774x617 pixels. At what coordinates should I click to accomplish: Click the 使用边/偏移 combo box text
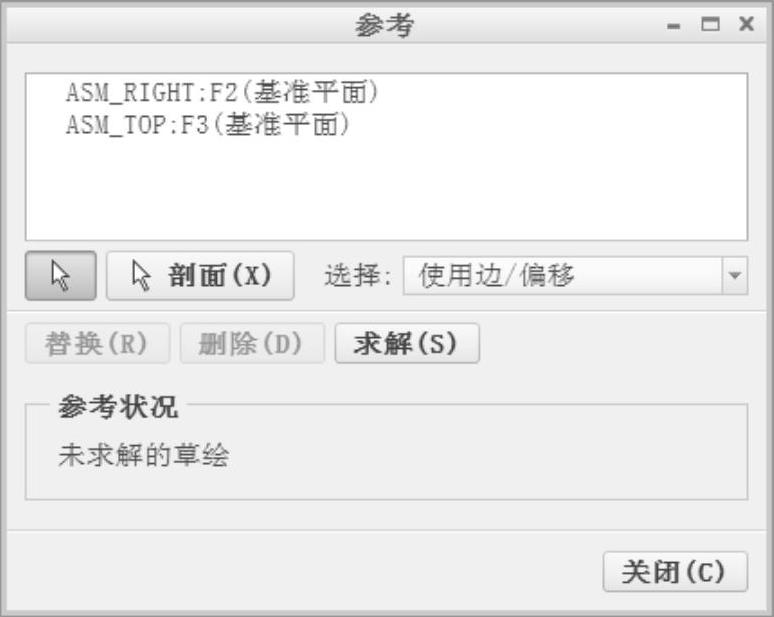[497, 275]
